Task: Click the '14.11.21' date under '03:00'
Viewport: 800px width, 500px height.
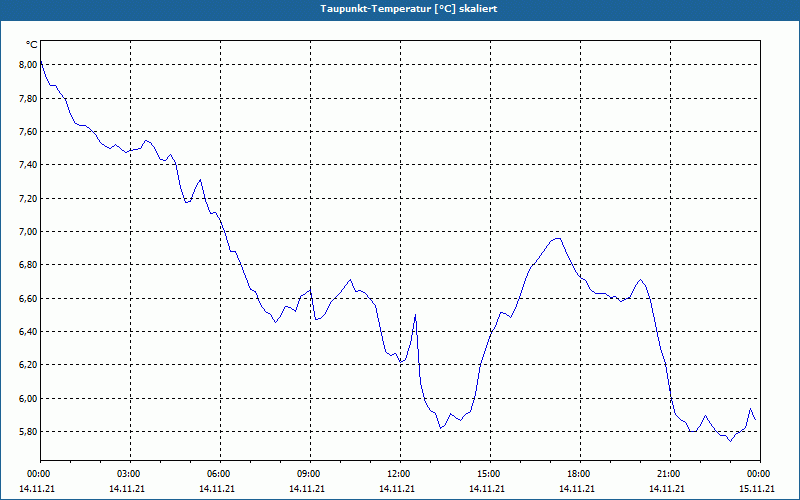Action: 127,489
